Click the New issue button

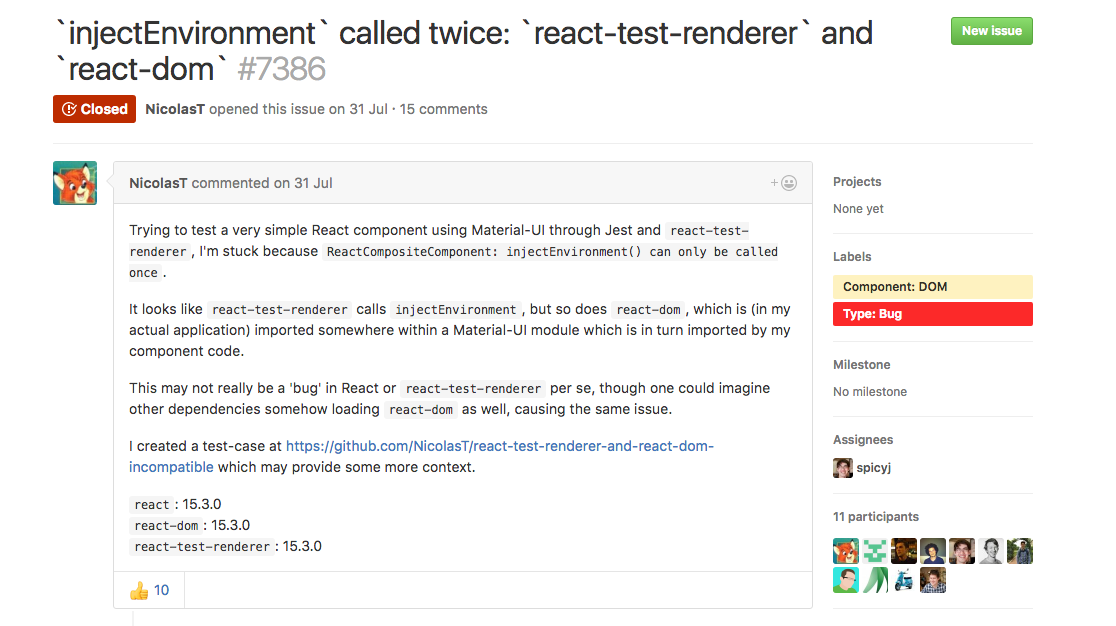991,31
